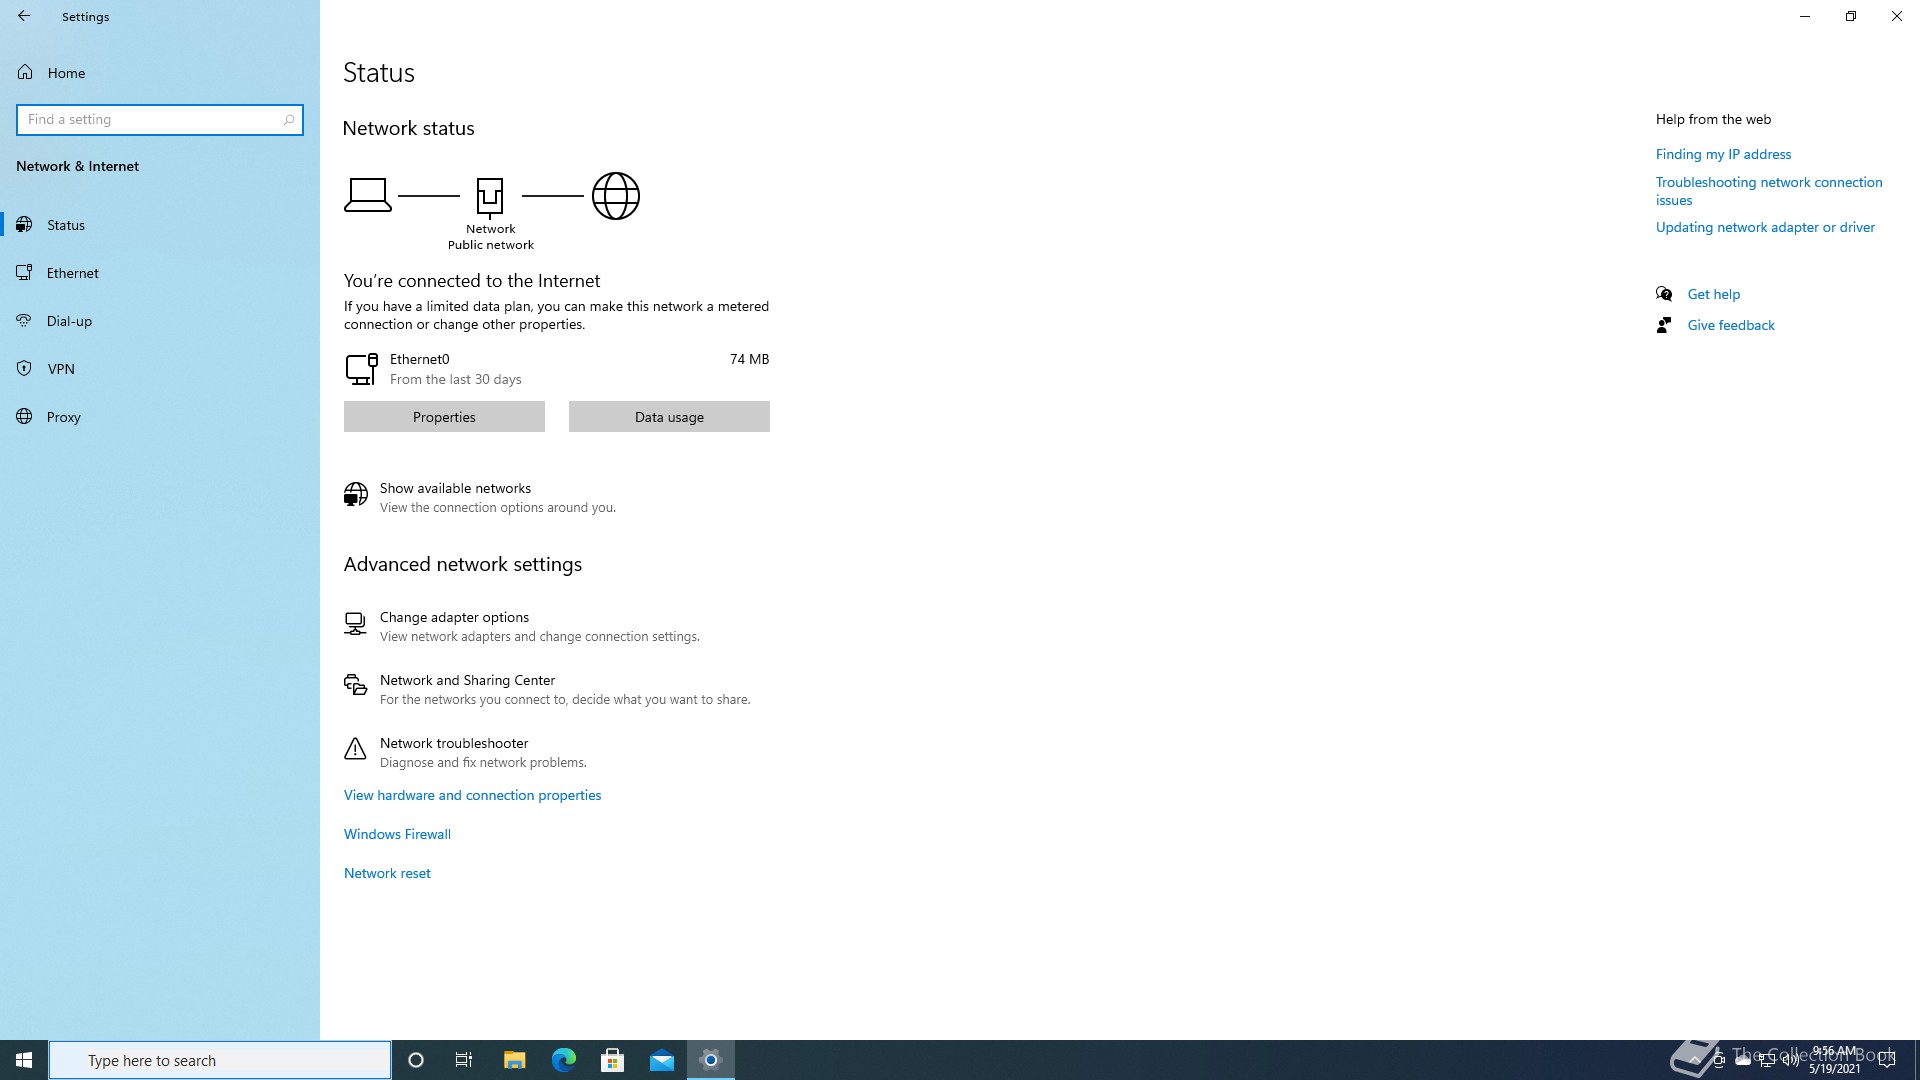Click the back arrow in Settings
This screenshot has height=1080, width=1920.
(24, 16)
